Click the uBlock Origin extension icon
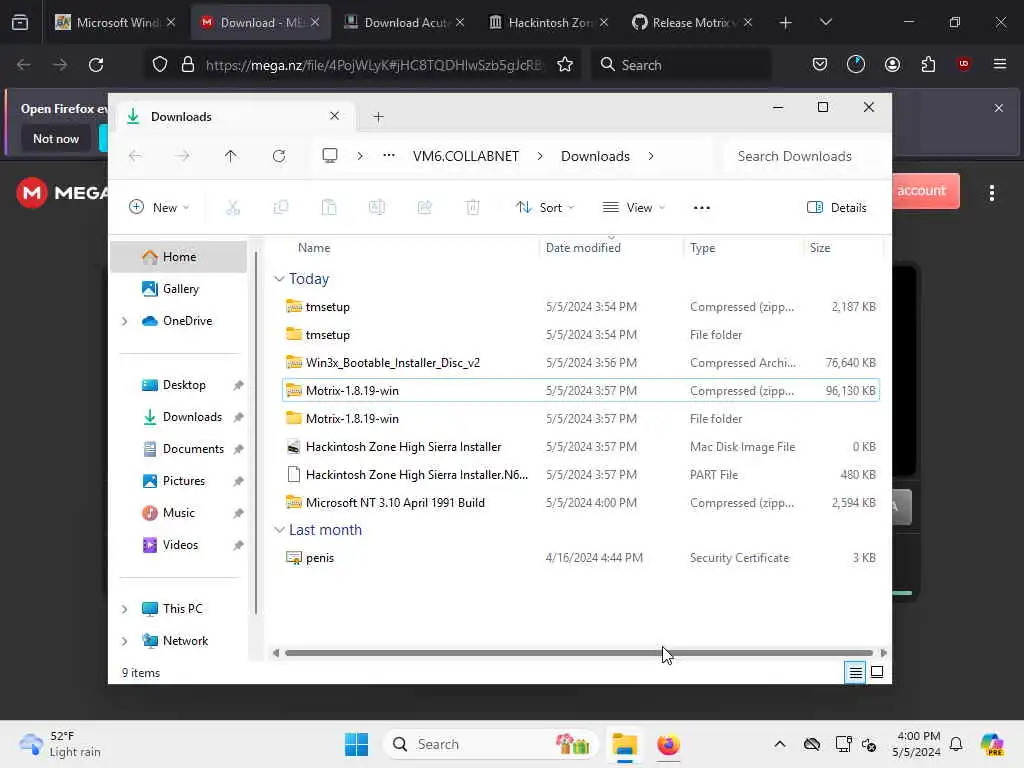The image size is (1024, 768). coord(963,64)
